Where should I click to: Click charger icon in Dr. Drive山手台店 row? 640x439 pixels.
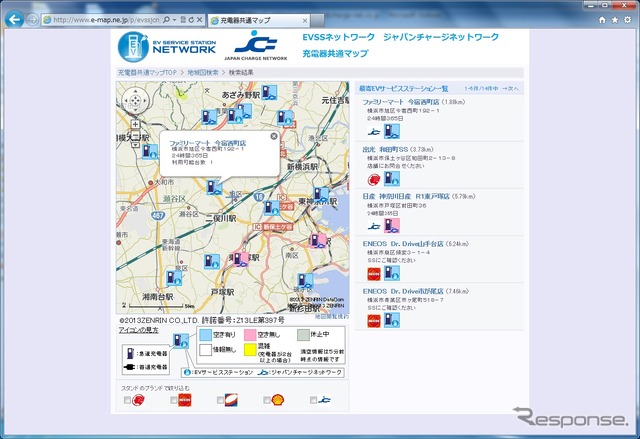[392, 273]
